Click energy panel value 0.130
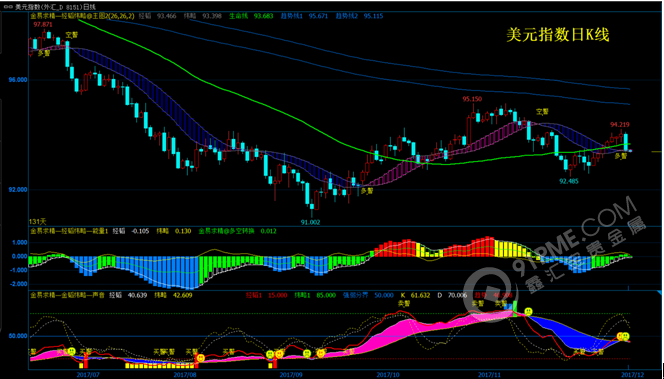The height and width of the screenshot is (379, 664). click(183, 231)
